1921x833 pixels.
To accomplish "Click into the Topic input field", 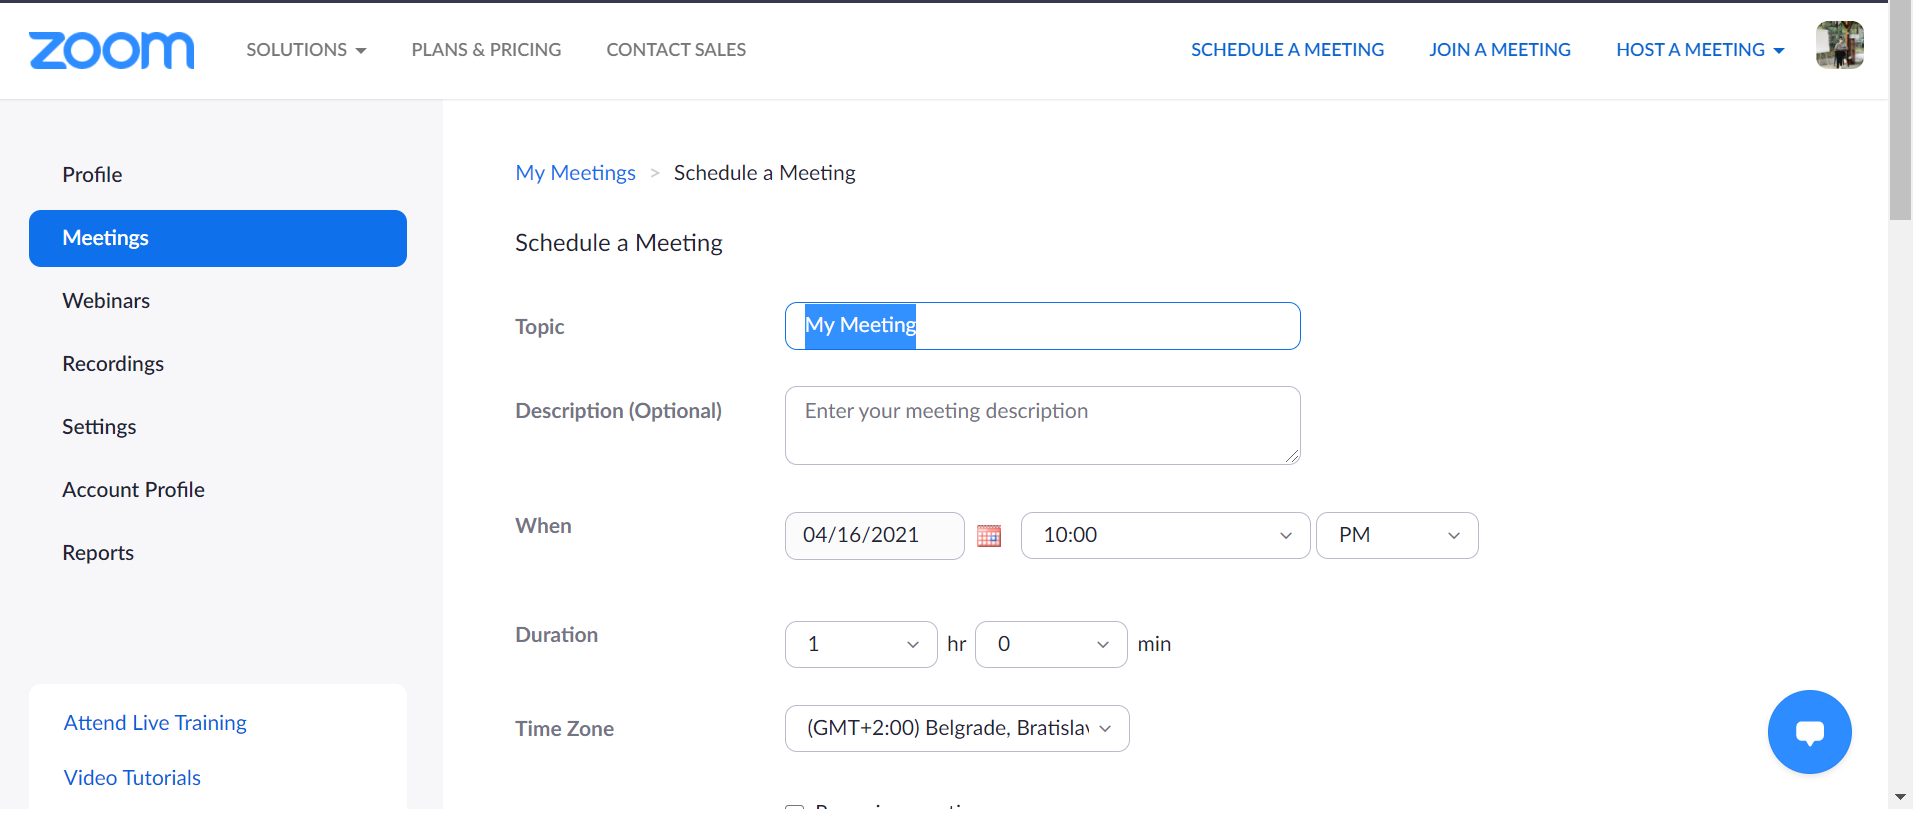I will 1042,326.
